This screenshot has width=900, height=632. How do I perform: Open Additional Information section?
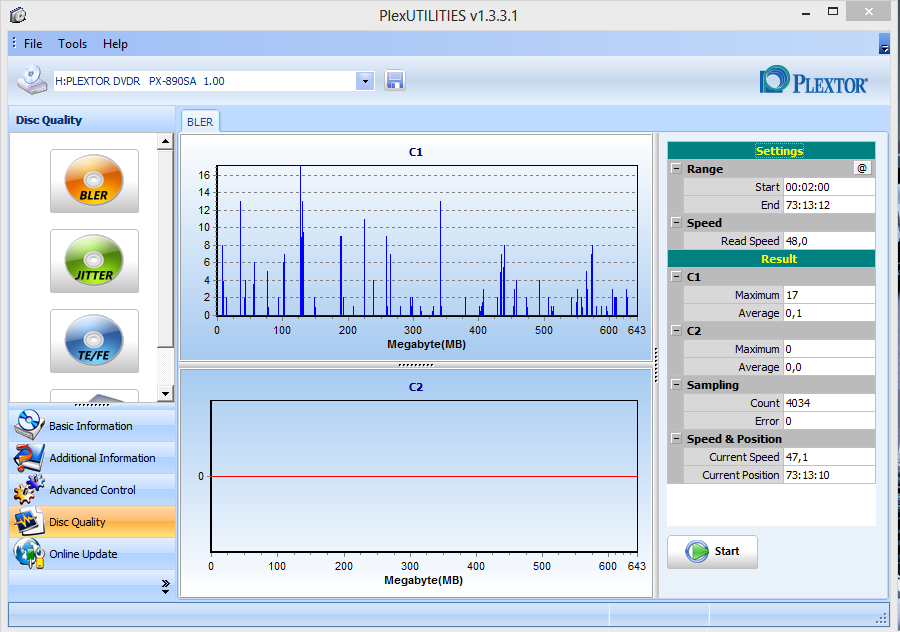point(92,458)
